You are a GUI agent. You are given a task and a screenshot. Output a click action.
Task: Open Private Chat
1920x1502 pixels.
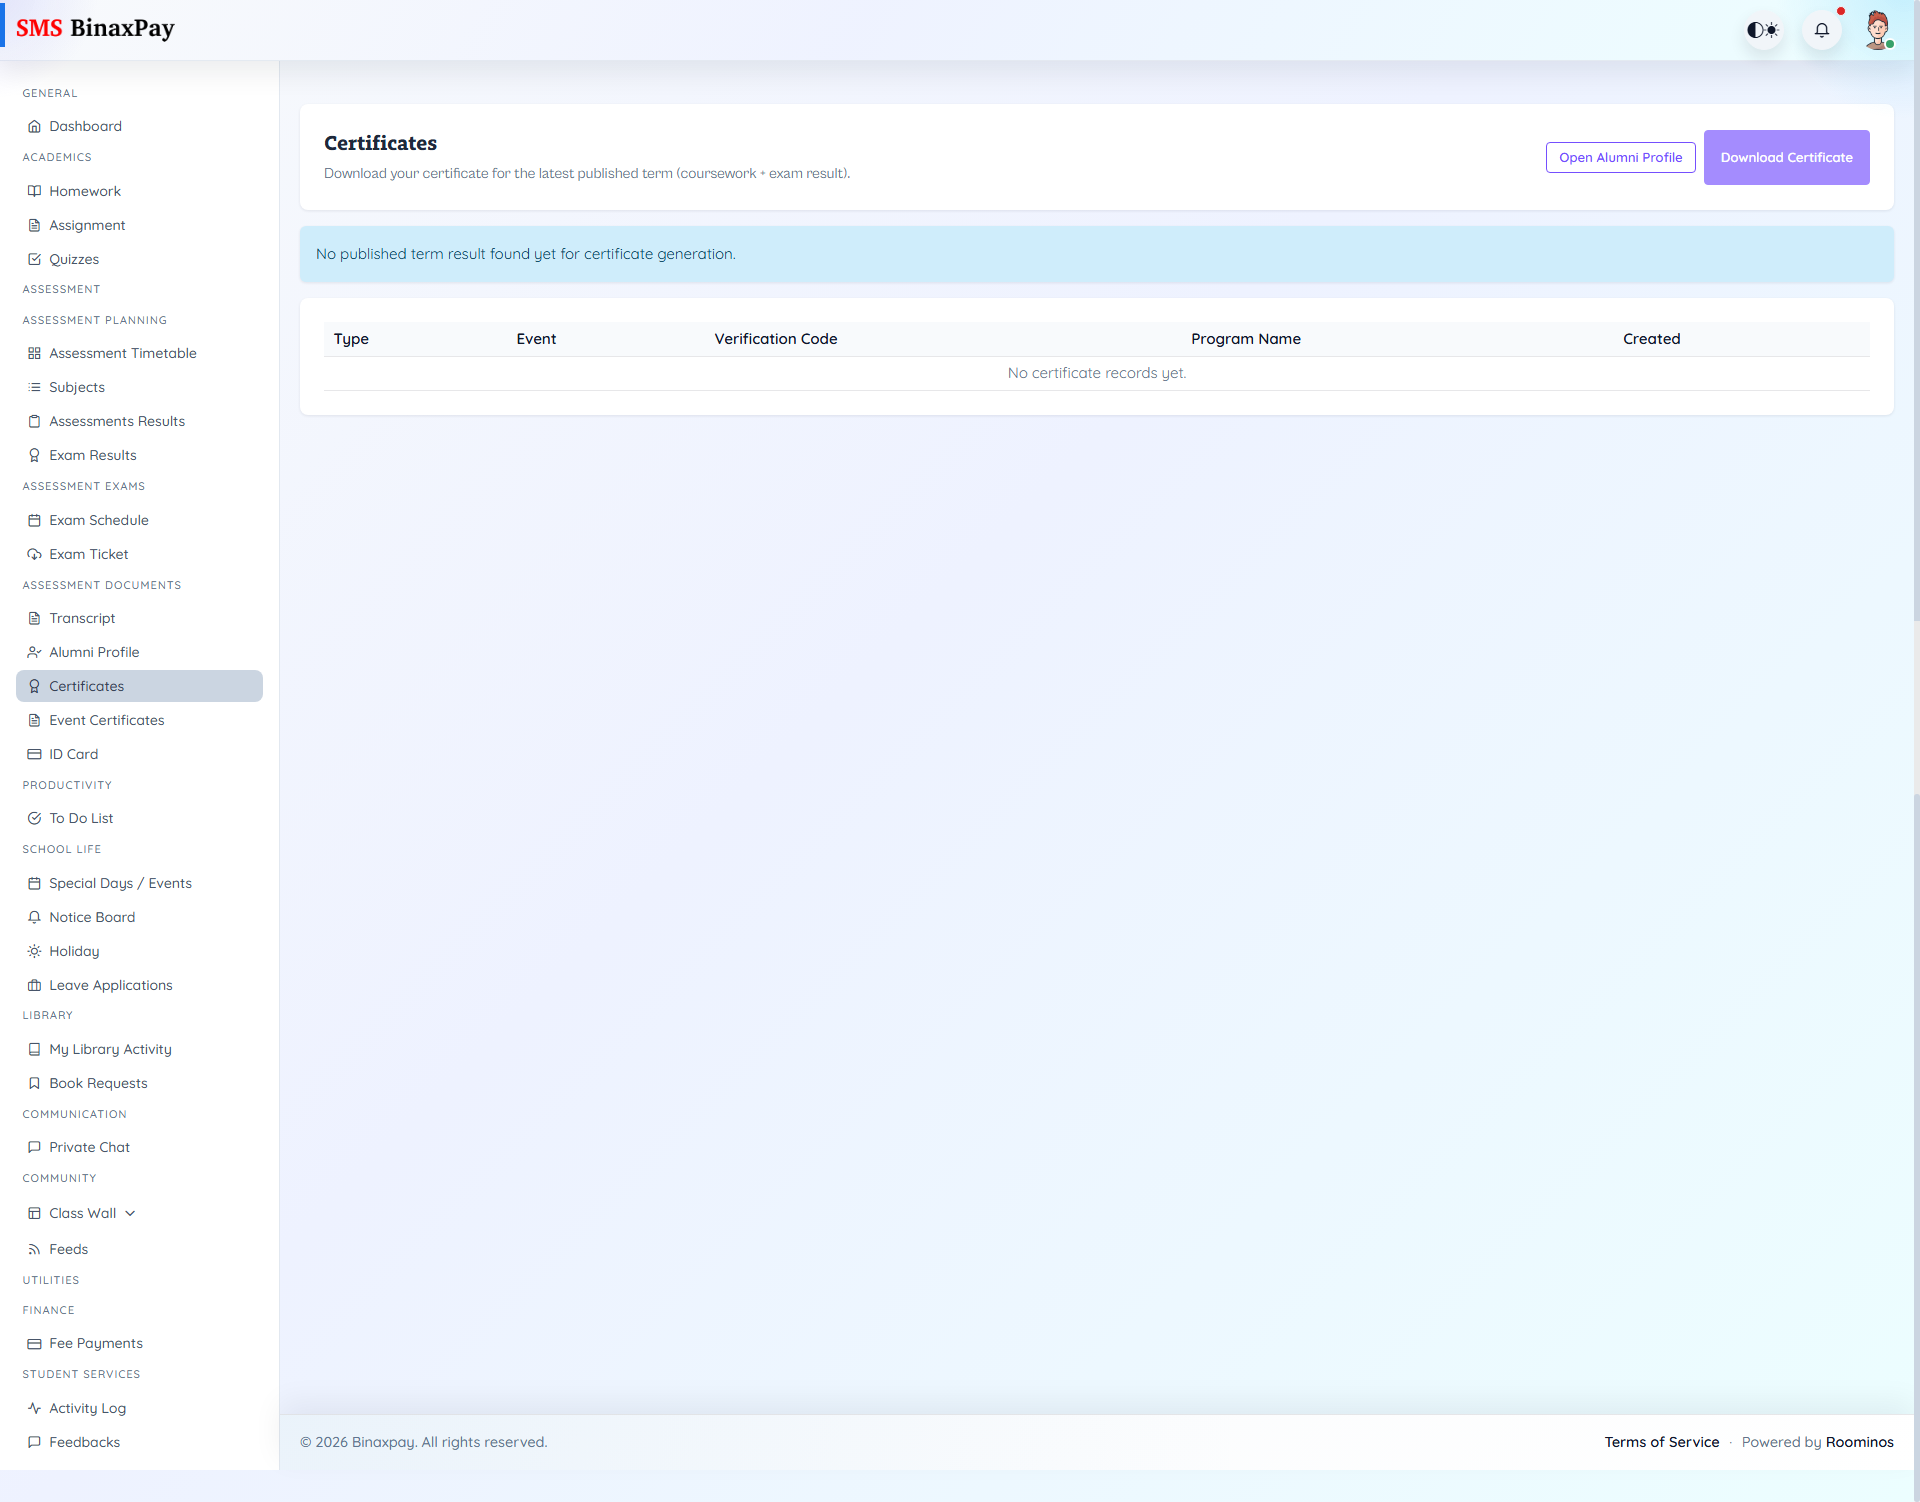click(89, 1146)
